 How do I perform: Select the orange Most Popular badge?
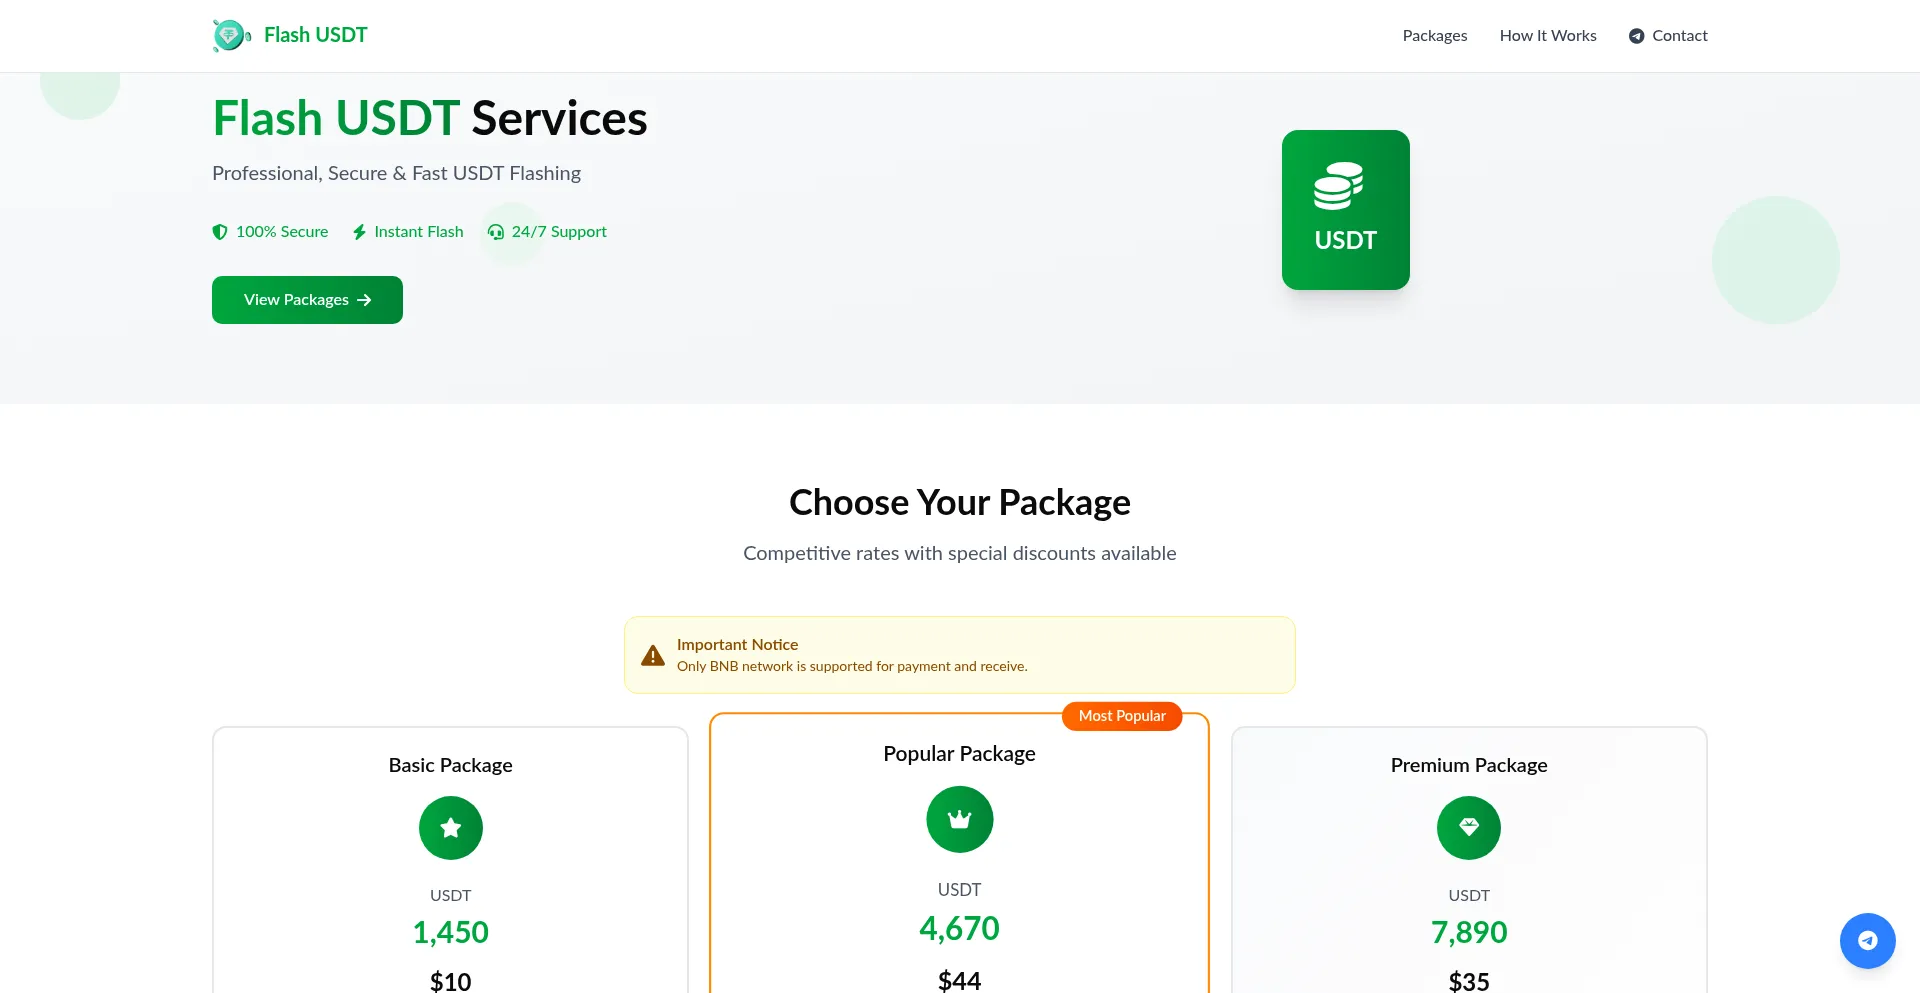tap(1121, 716)
